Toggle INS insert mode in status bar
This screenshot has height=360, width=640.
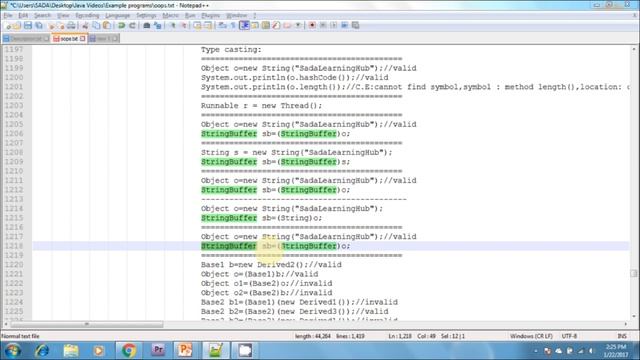click(x=622, y=336)
